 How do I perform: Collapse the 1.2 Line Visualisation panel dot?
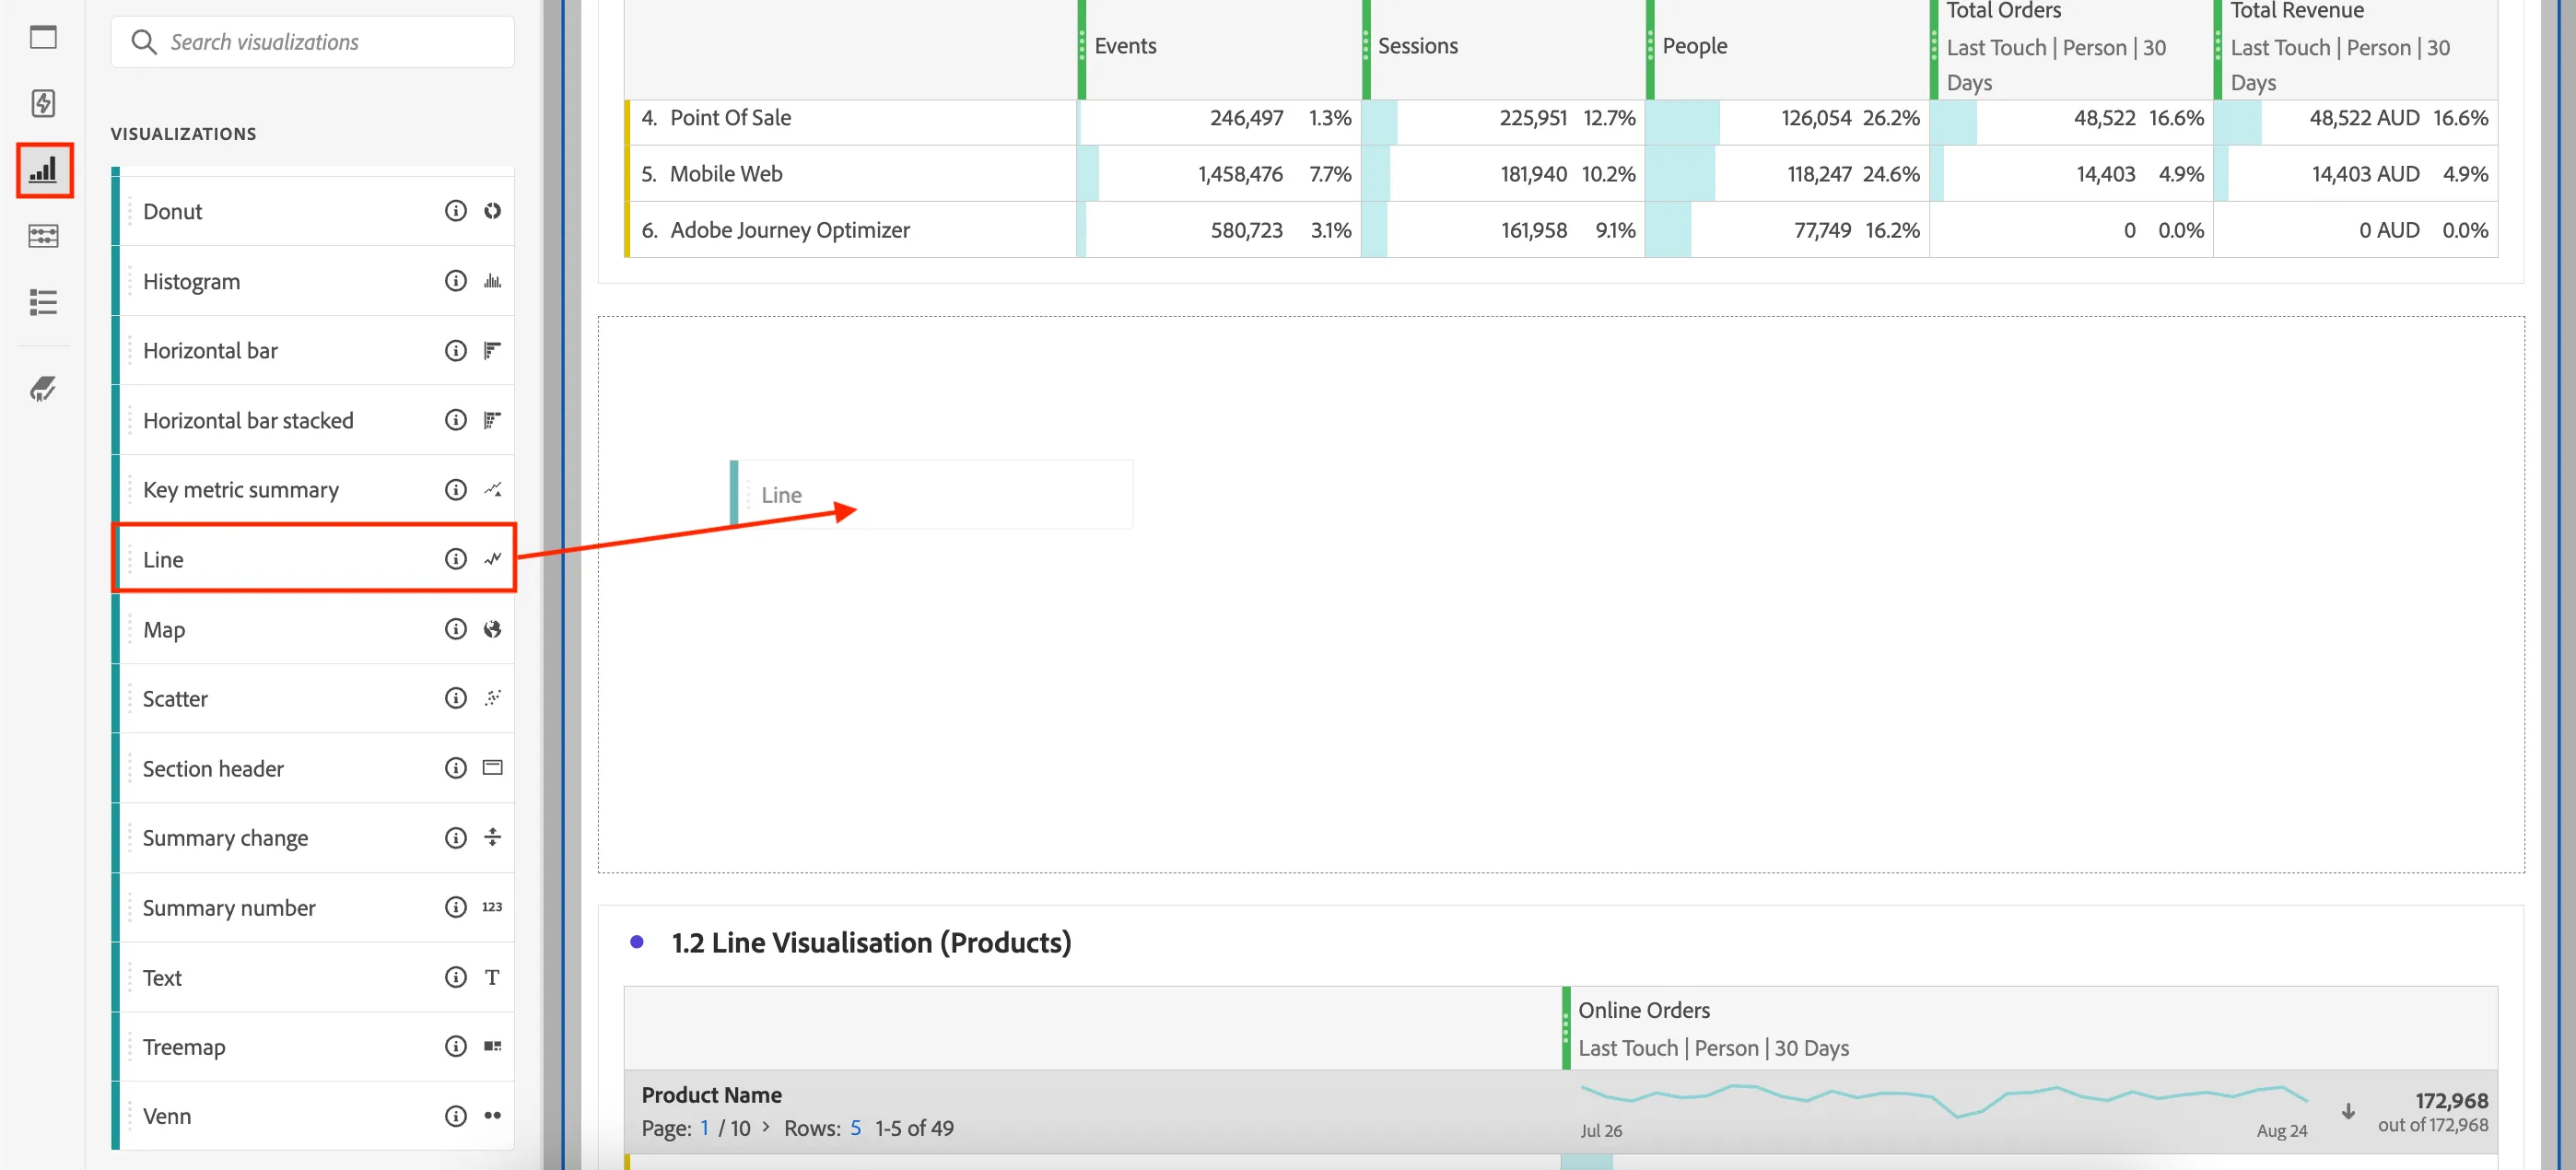(x=637, y=942)
